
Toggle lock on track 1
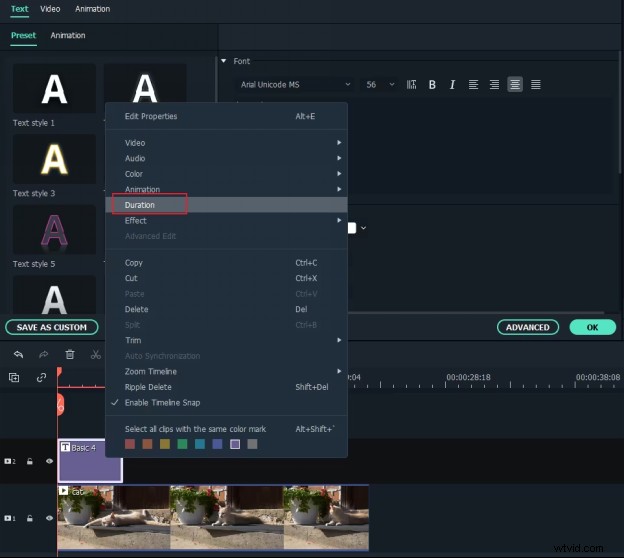[30, 518]
